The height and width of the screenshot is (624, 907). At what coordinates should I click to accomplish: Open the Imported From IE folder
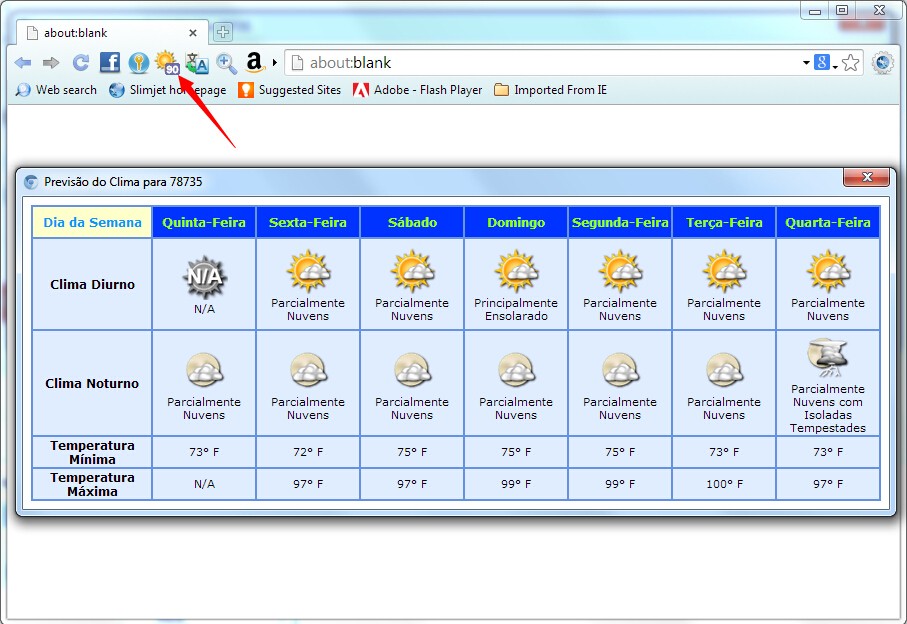[550, 90]
